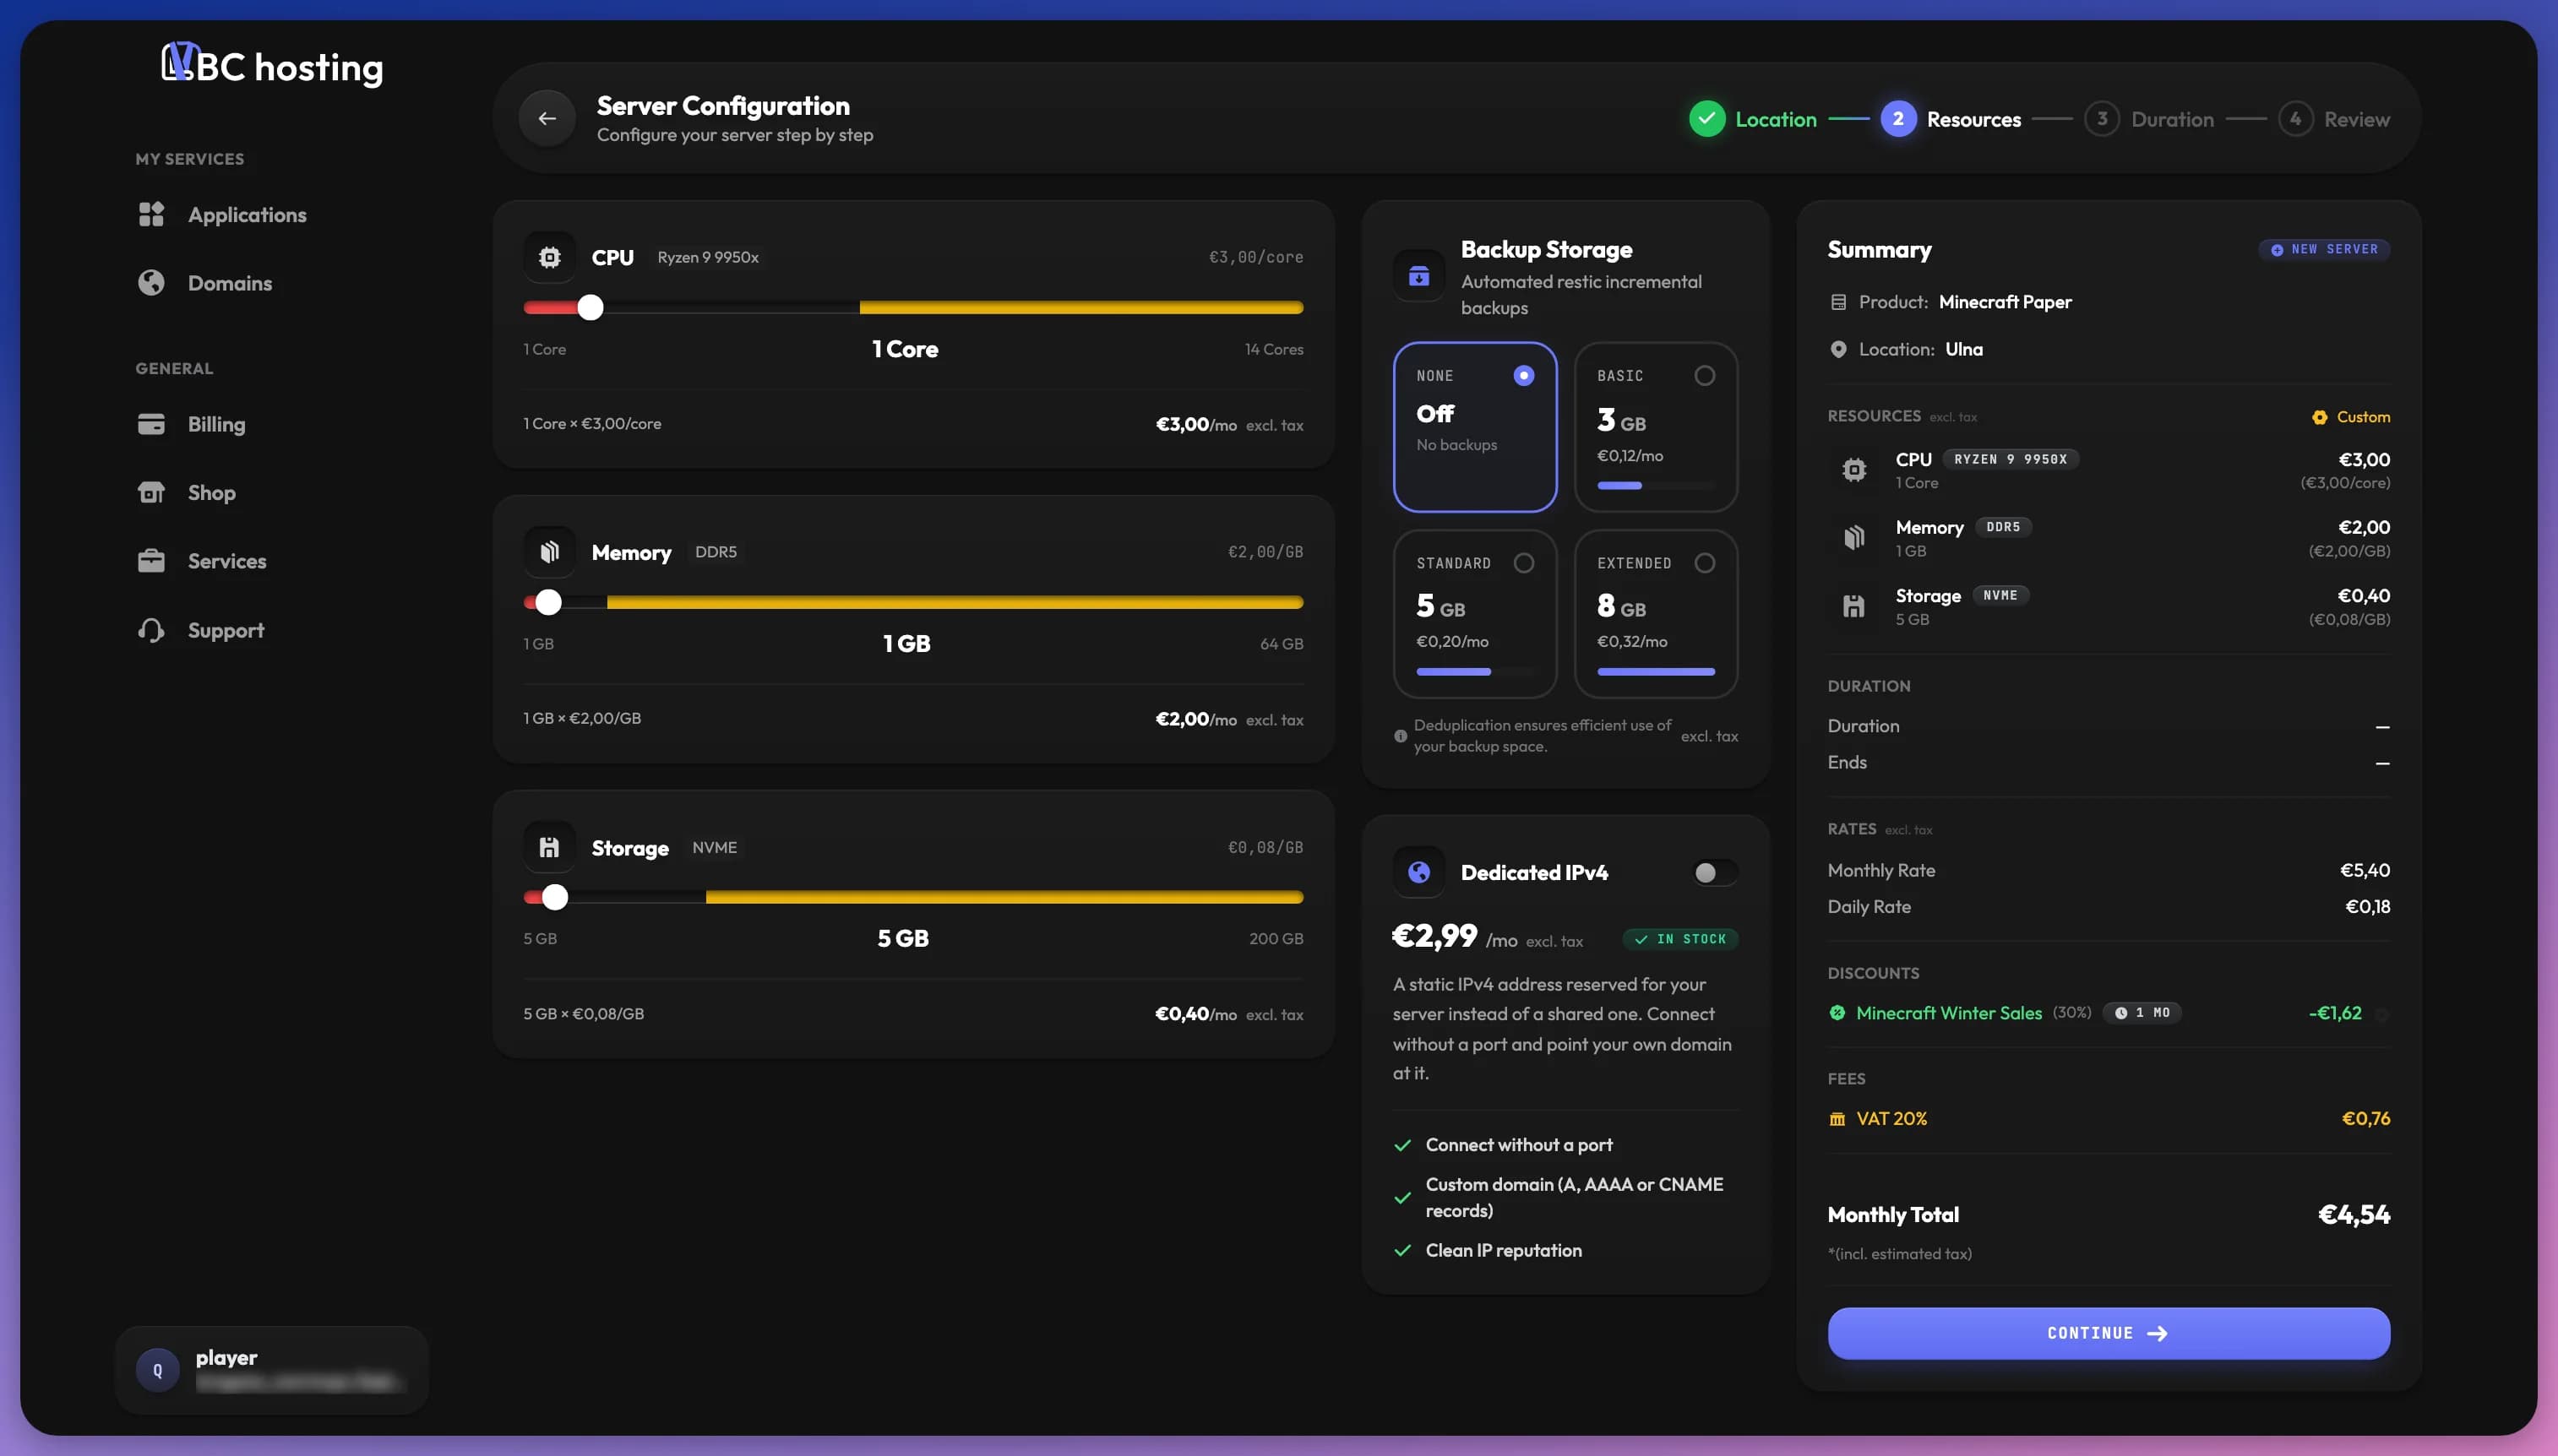Screen dimensions: 2558x1456
Task: Click the Domains globe icon in sidebar
Action: pyautogui.click(x=151, y=283)
